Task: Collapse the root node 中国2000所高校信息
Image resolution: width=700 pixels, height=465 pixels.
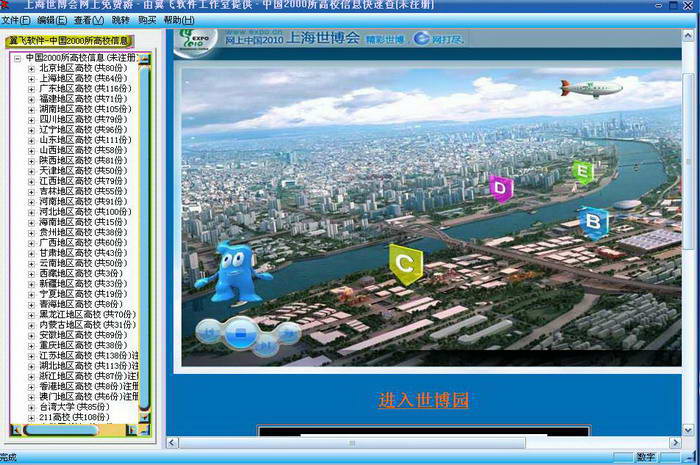Action: coord(17,58)
